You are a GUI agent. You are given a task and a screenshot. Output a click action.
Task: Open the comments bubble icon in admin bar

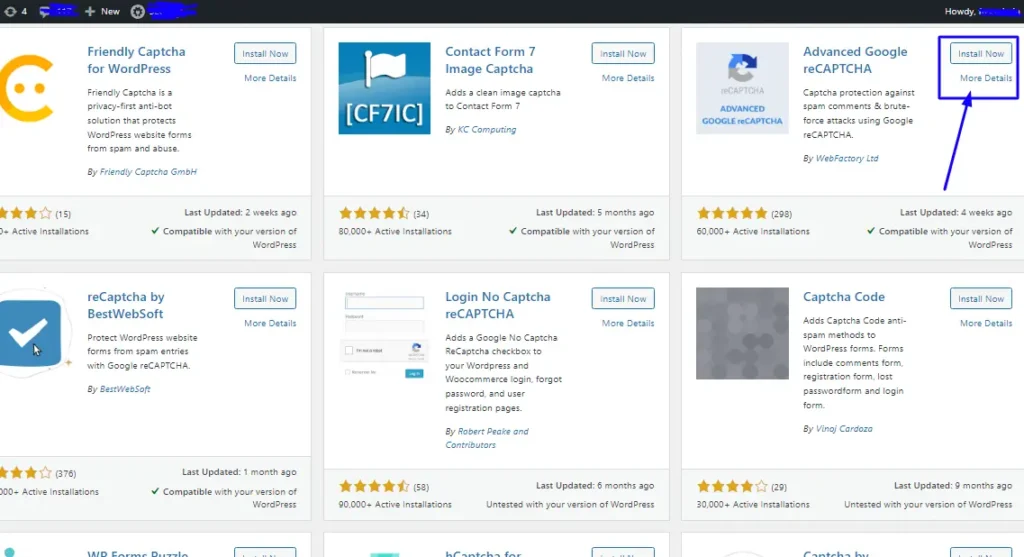(44, 11)
